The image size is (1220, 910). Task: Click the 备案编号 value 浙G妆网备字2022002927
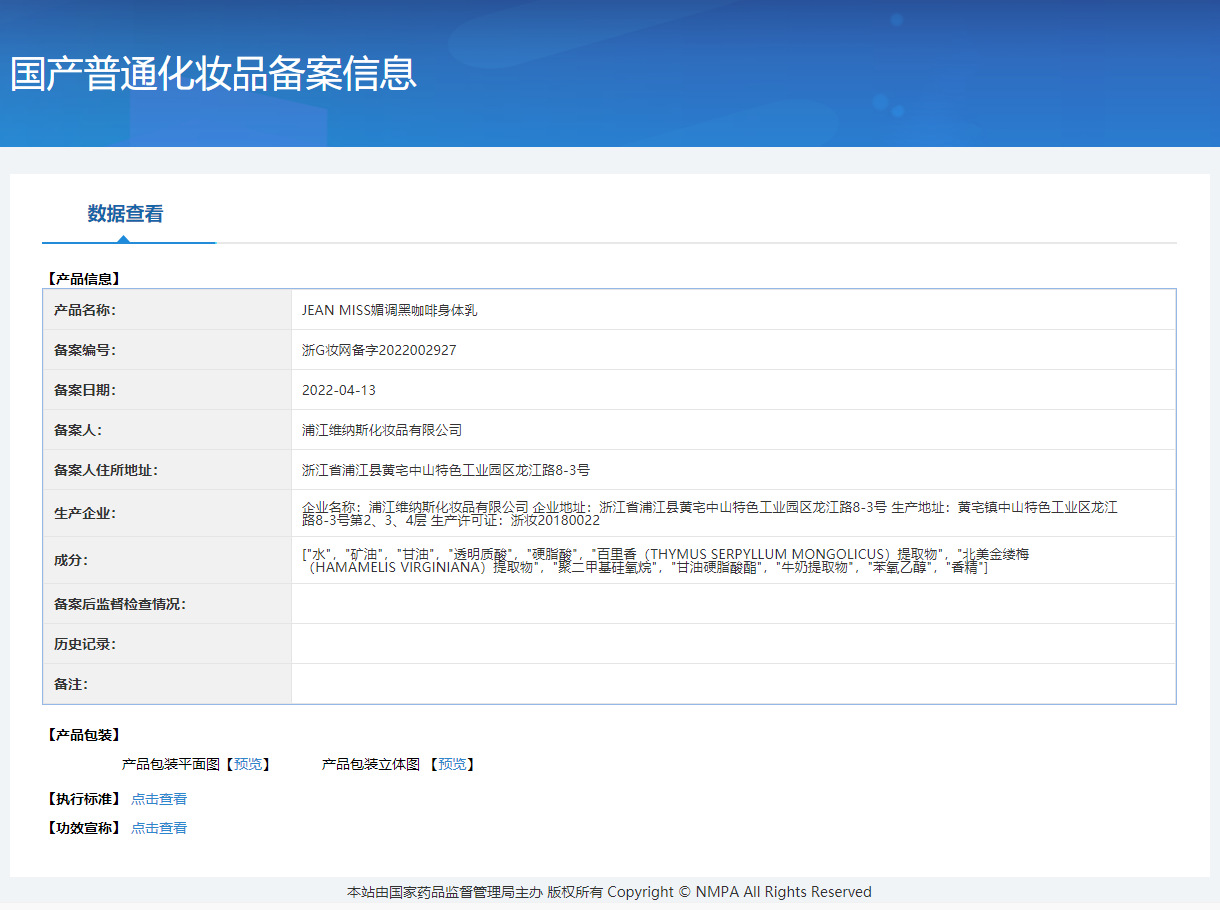(379, 350)
